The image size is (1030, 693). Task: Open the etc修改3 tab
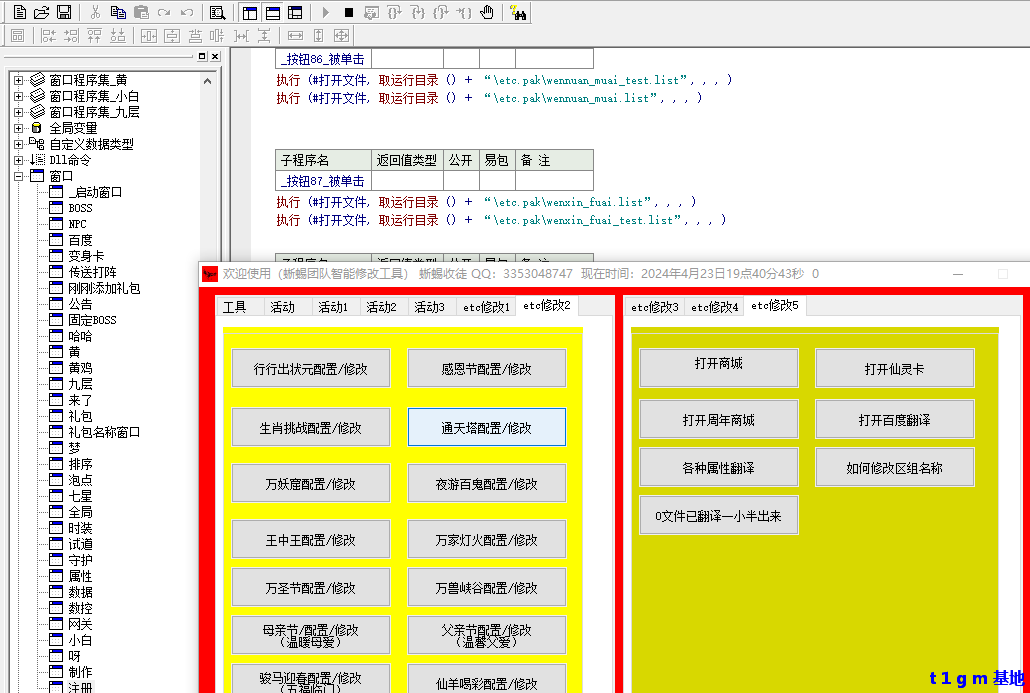(655, 307)
